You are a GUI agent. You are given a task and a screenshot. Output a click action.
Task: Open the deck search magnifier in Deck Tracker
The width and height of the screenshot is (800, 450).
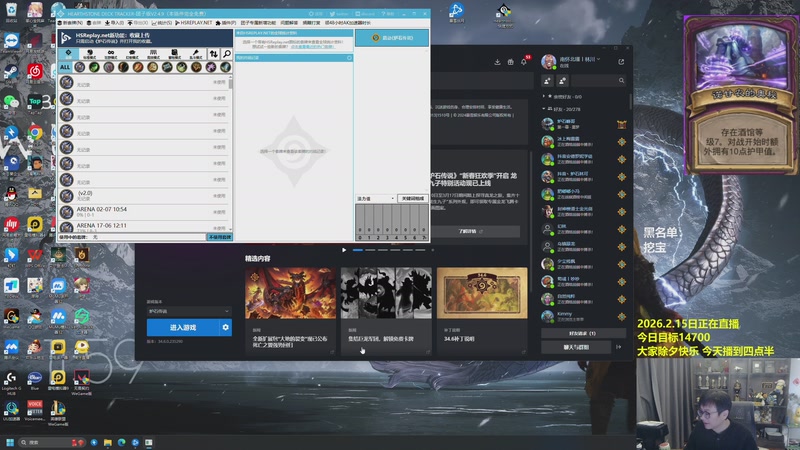(227, 54)
